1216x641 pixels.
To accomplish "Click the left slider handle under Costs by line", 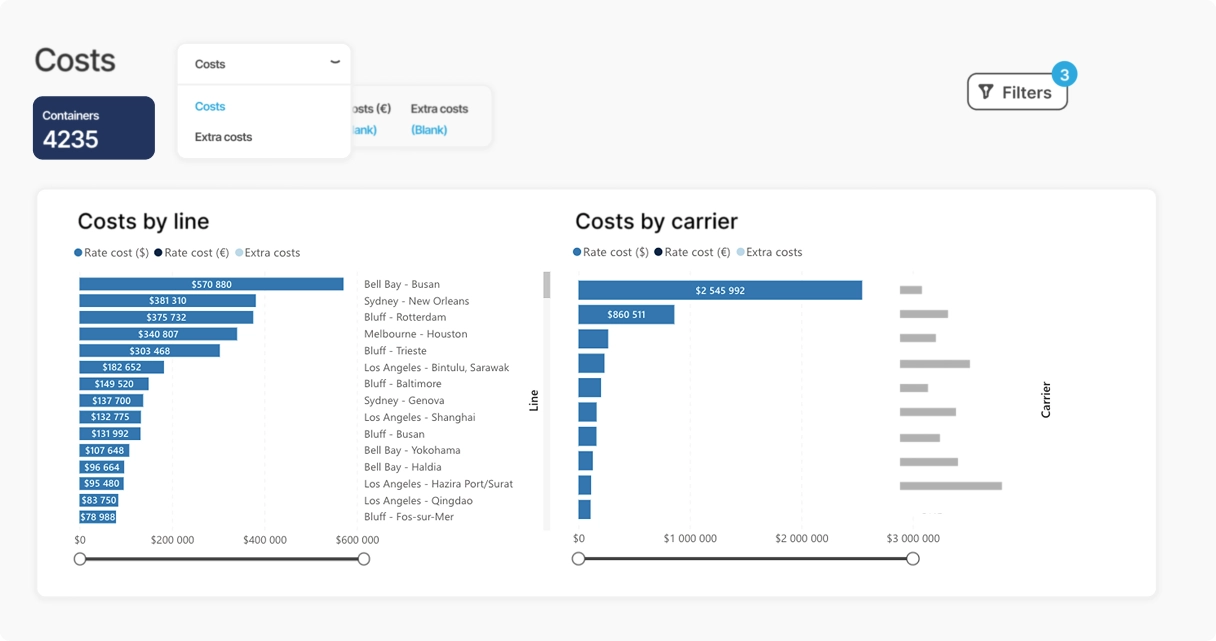I will [x=80, y=559].
